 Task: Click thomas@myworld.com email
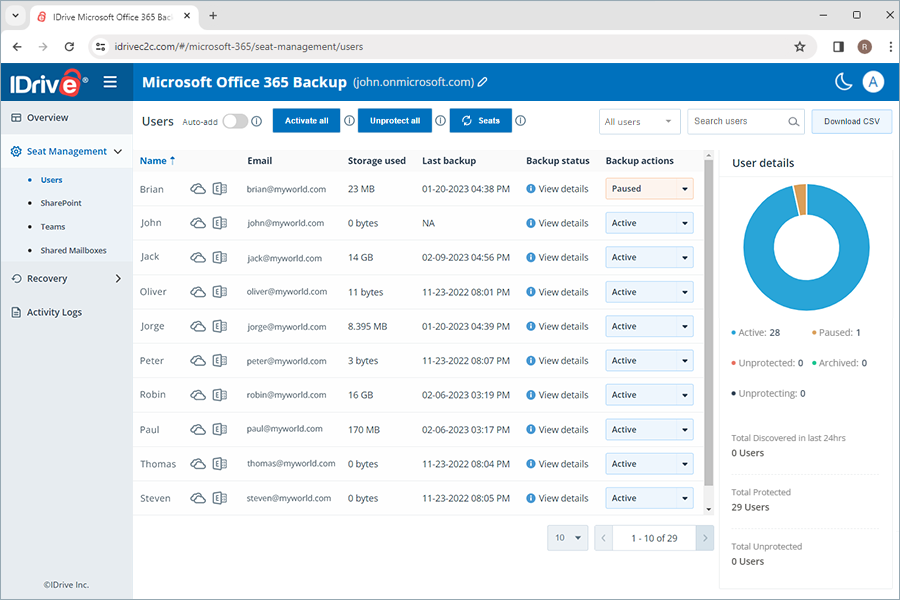point(291,463)
